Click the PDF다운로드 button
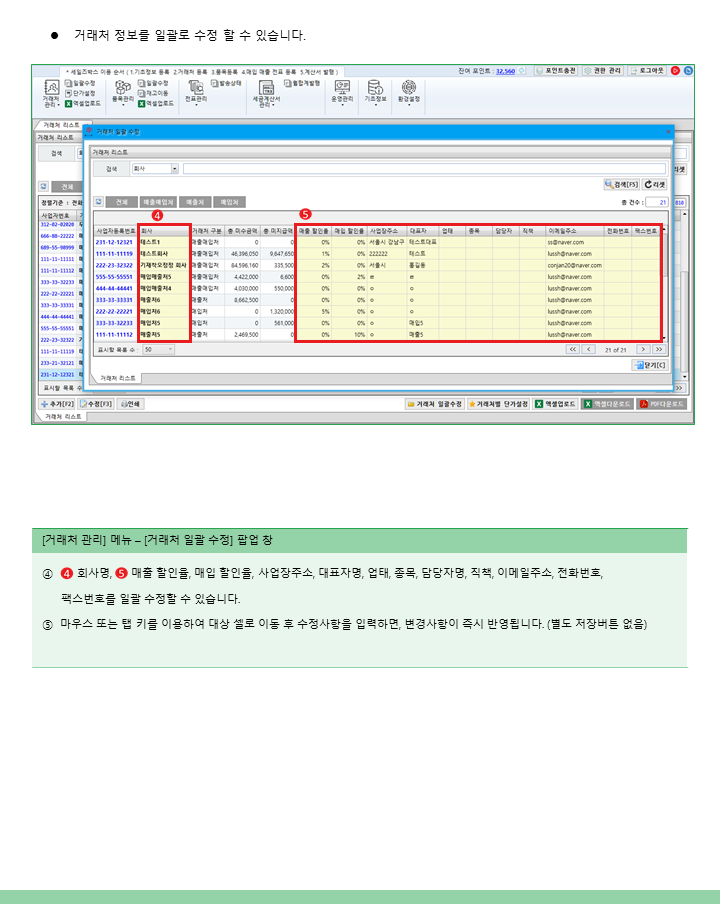 (662, 404)
